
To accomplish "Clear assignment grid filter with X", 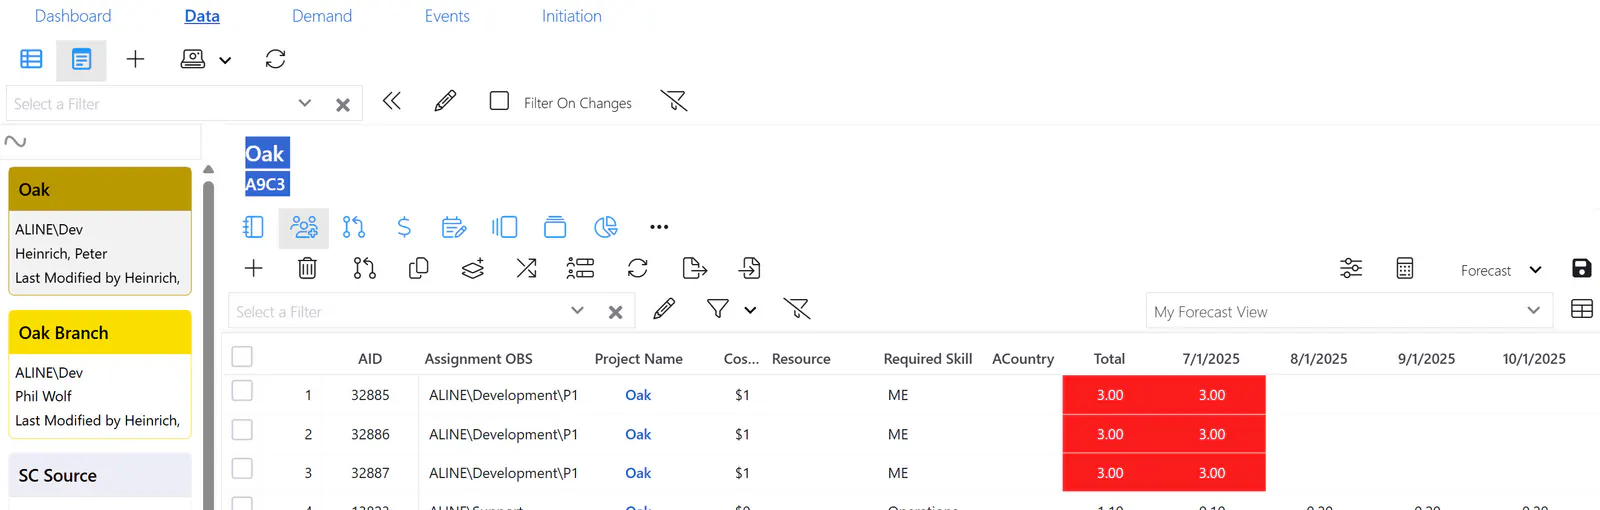I will 615,312.
